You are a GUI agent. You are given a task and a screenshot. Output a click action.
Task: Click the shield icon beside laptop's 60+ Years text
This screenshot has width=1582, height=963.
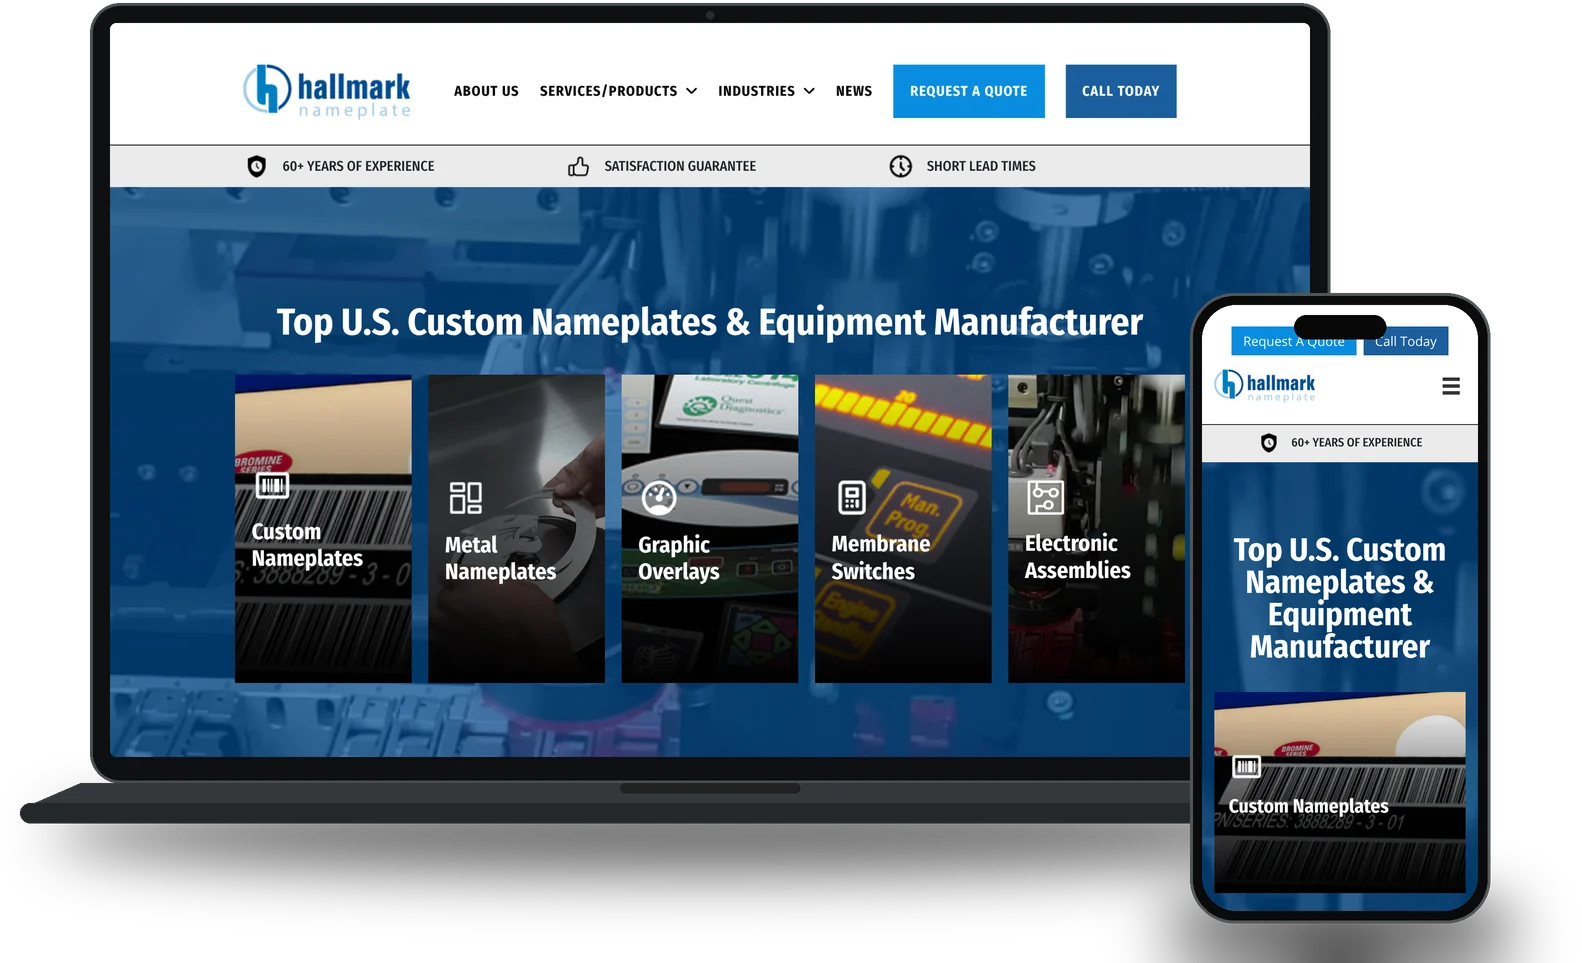point(257,166)
